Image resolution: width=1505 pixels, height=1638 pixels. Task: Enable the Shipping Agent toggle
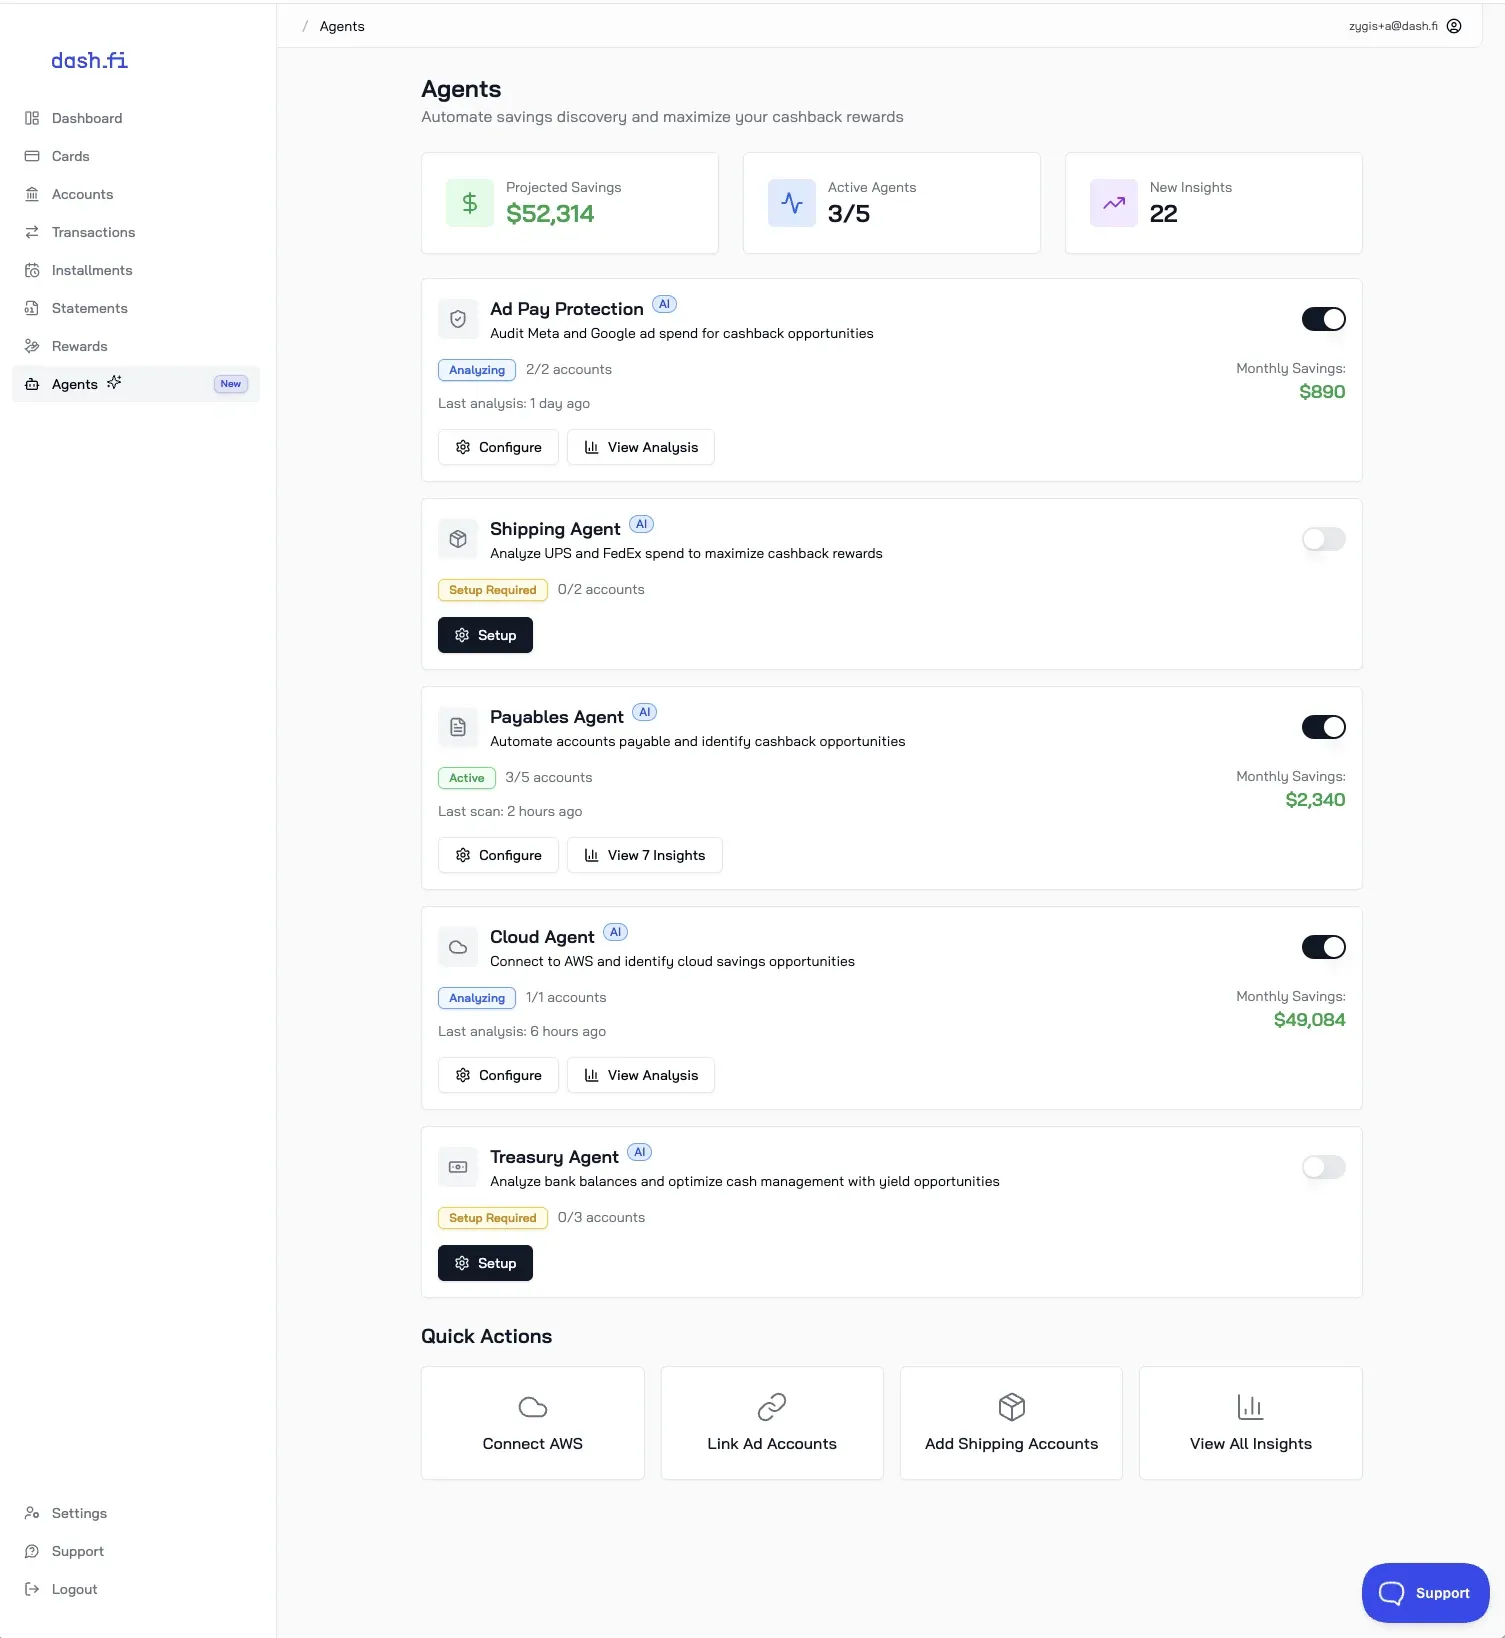(1324, 539)
